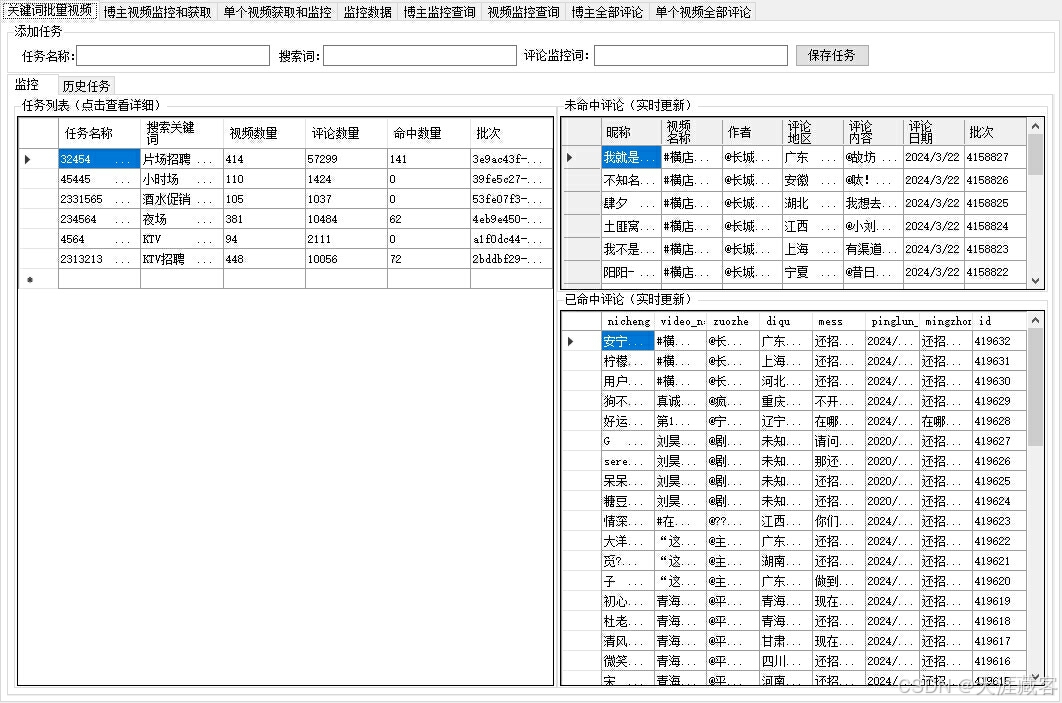Screen dimensions: 1062x703
Task: Click region cell 湖北
Action: [x=812, y=203]
